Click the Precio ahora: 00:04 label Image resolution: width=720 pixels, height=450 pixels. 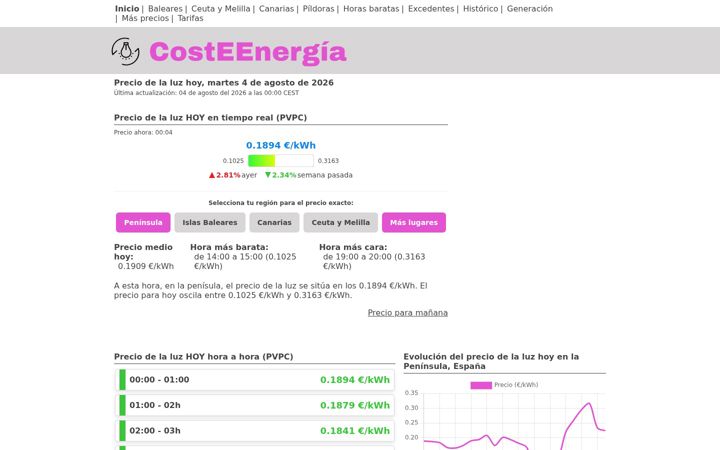(143, 132)
